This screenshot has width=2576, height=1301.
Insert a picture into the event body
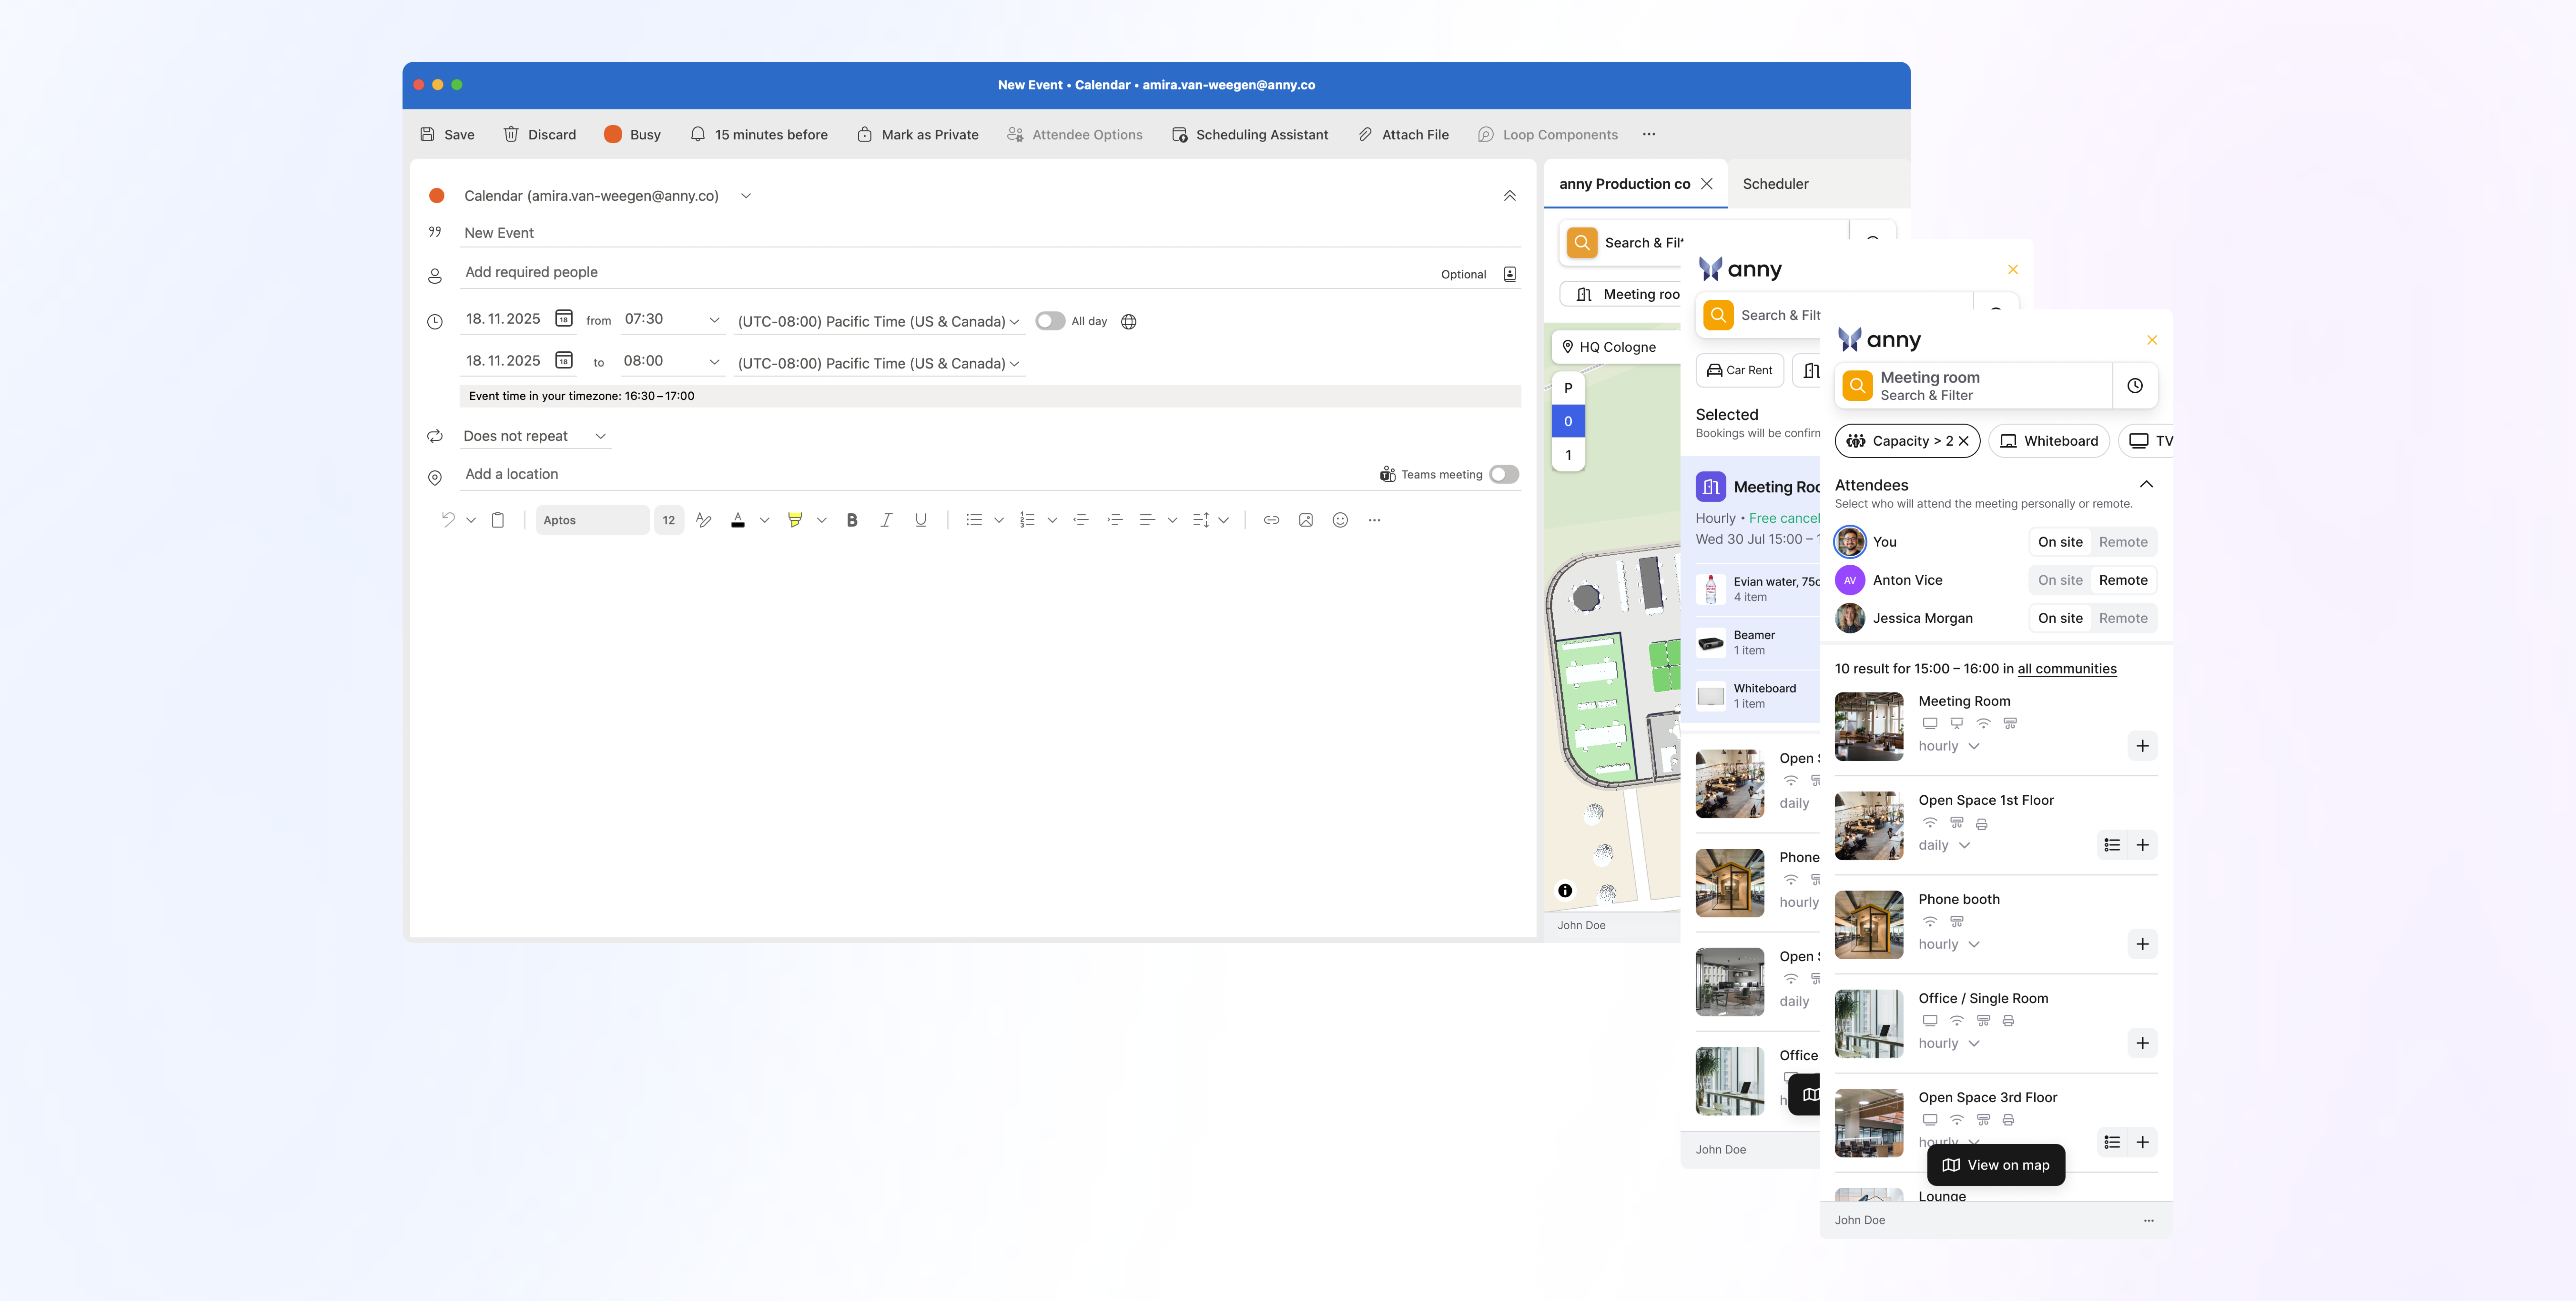click(1306, 520)
